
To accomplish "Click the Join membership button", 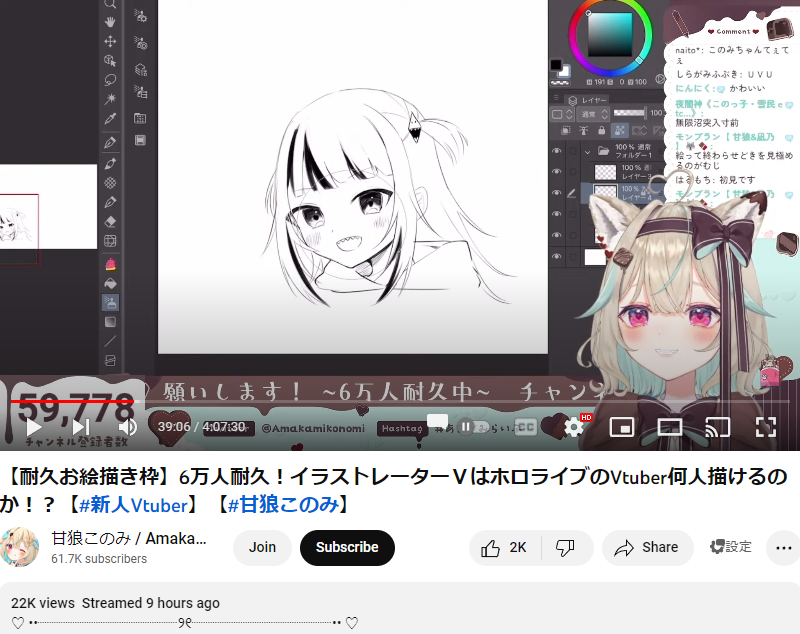I will [x=262, y=547].
